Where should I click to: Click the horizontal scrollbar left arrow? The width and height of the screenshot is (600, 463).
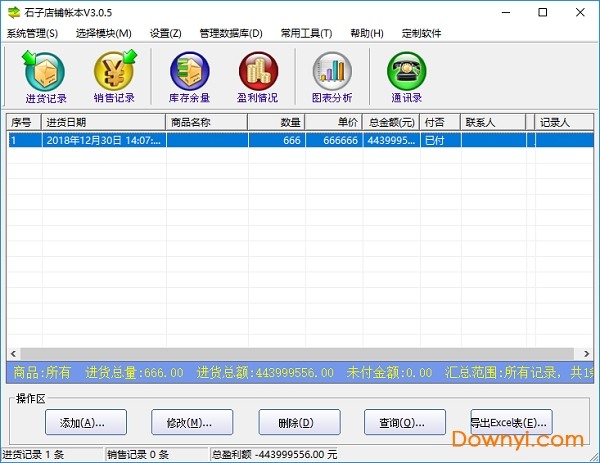(x=13, y=354)
